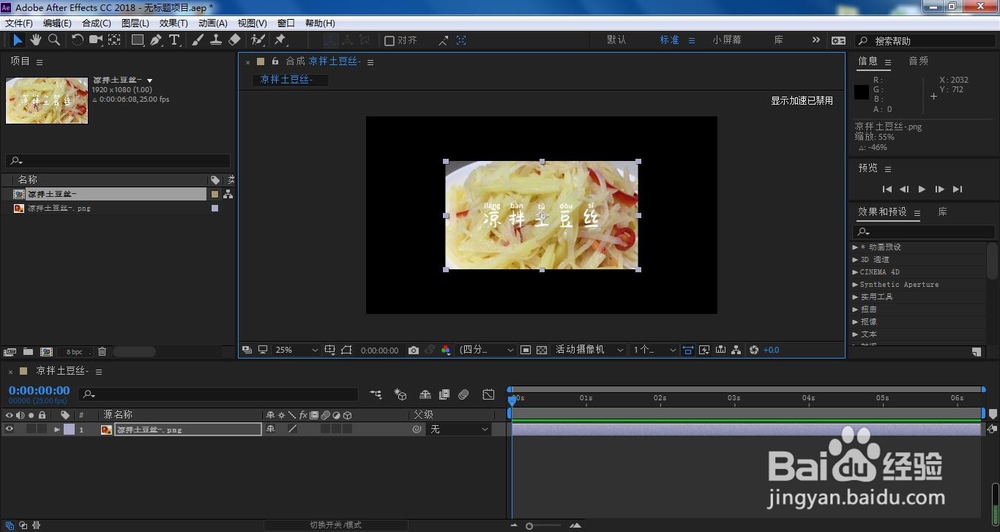Expand layer 1 properties triangle

[57, 429]
